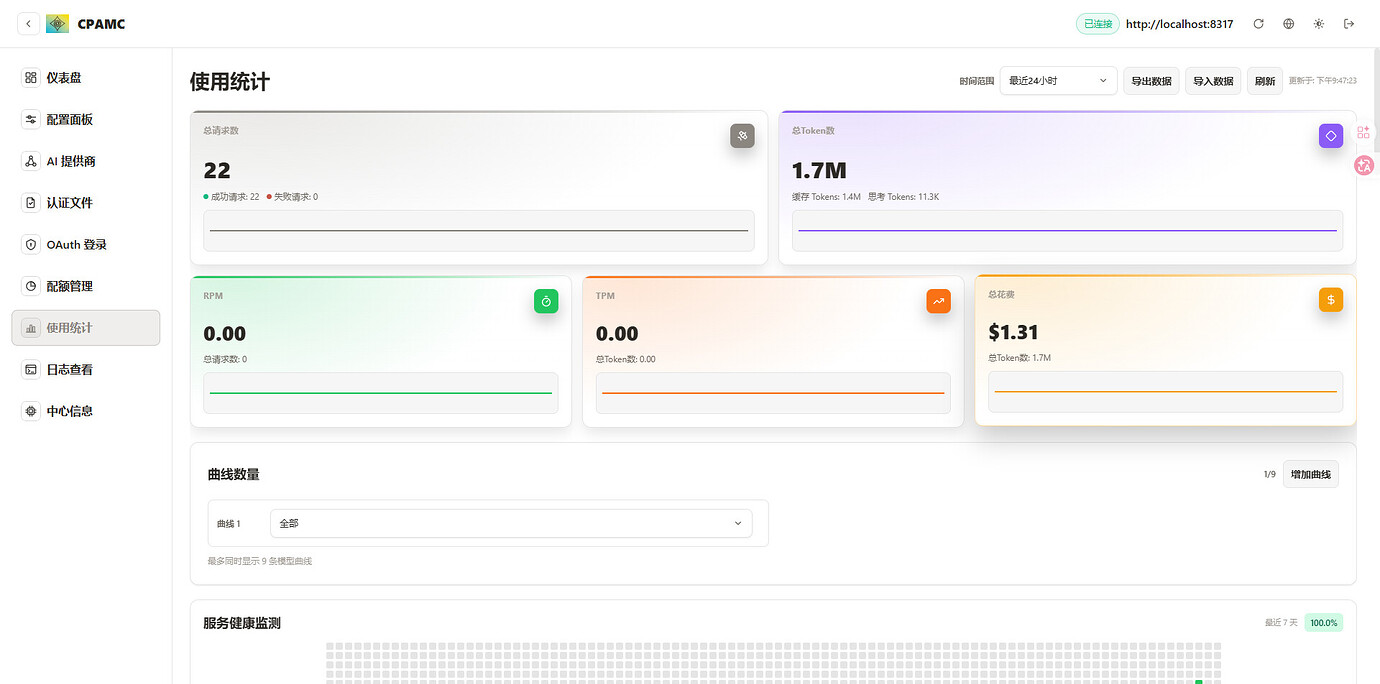Open the 配额管理 menu item
The image size is (1380, 684).
[86, 286]
